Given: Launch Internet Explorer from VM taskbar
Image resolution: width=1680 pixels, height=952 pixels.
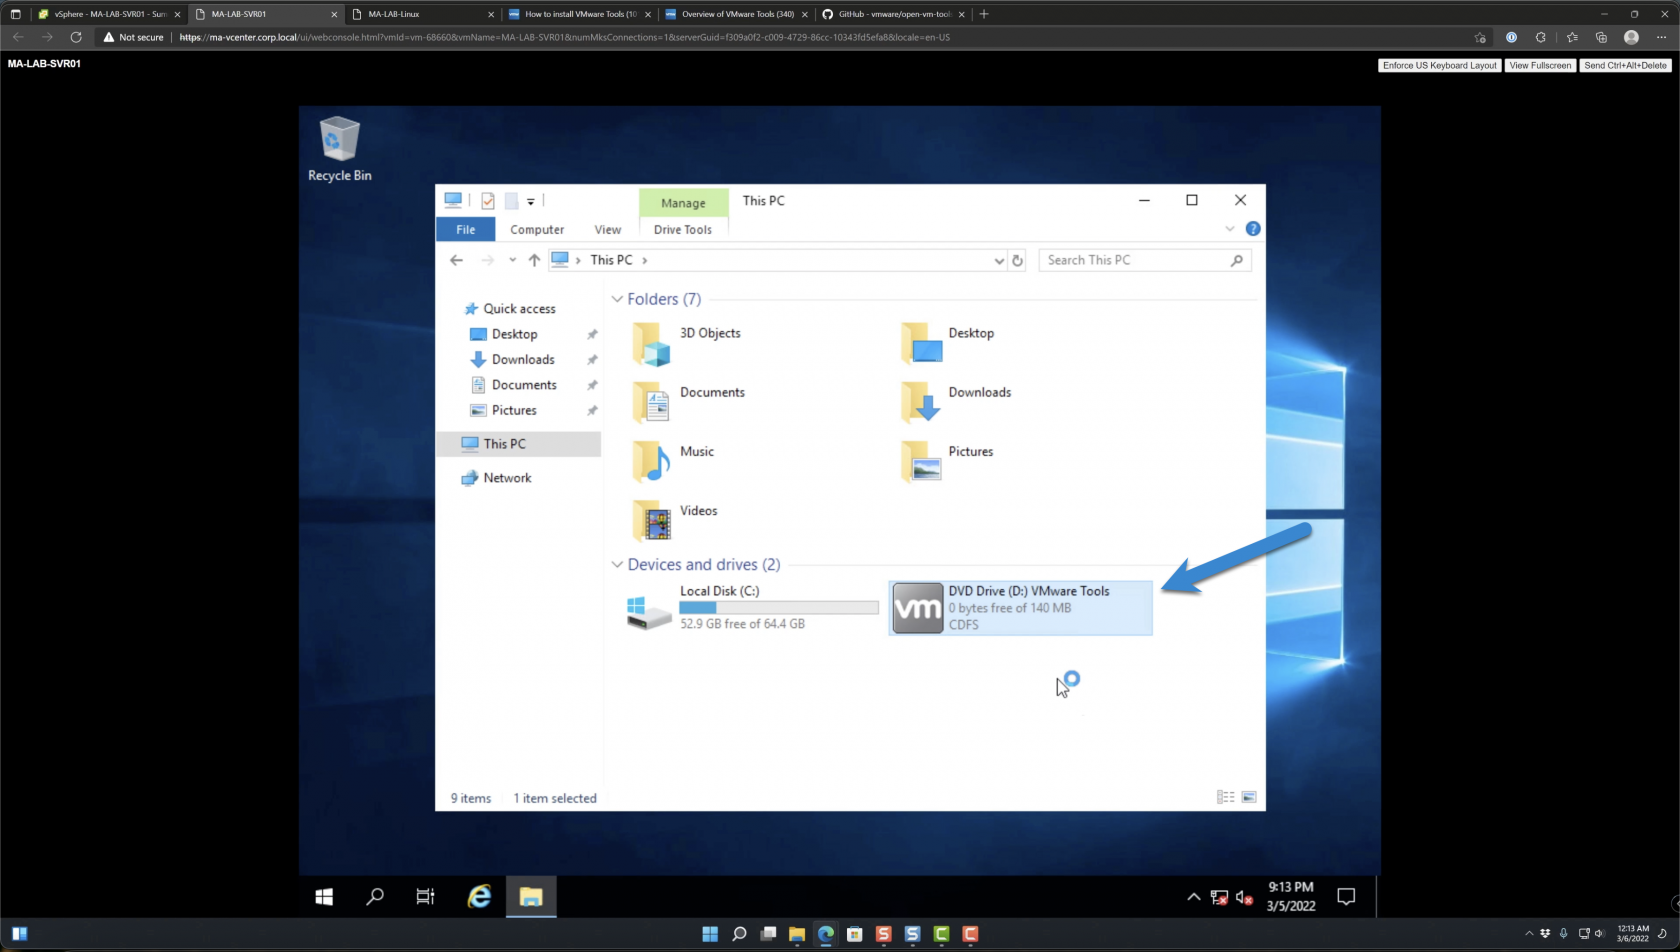Looking at the screenshot, I should pos(479,897).
